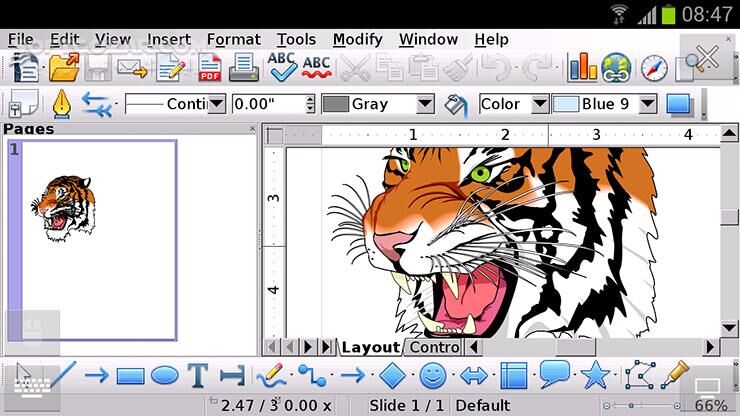
Task: Export document directly as PDF
Action: tap(210, 68)
